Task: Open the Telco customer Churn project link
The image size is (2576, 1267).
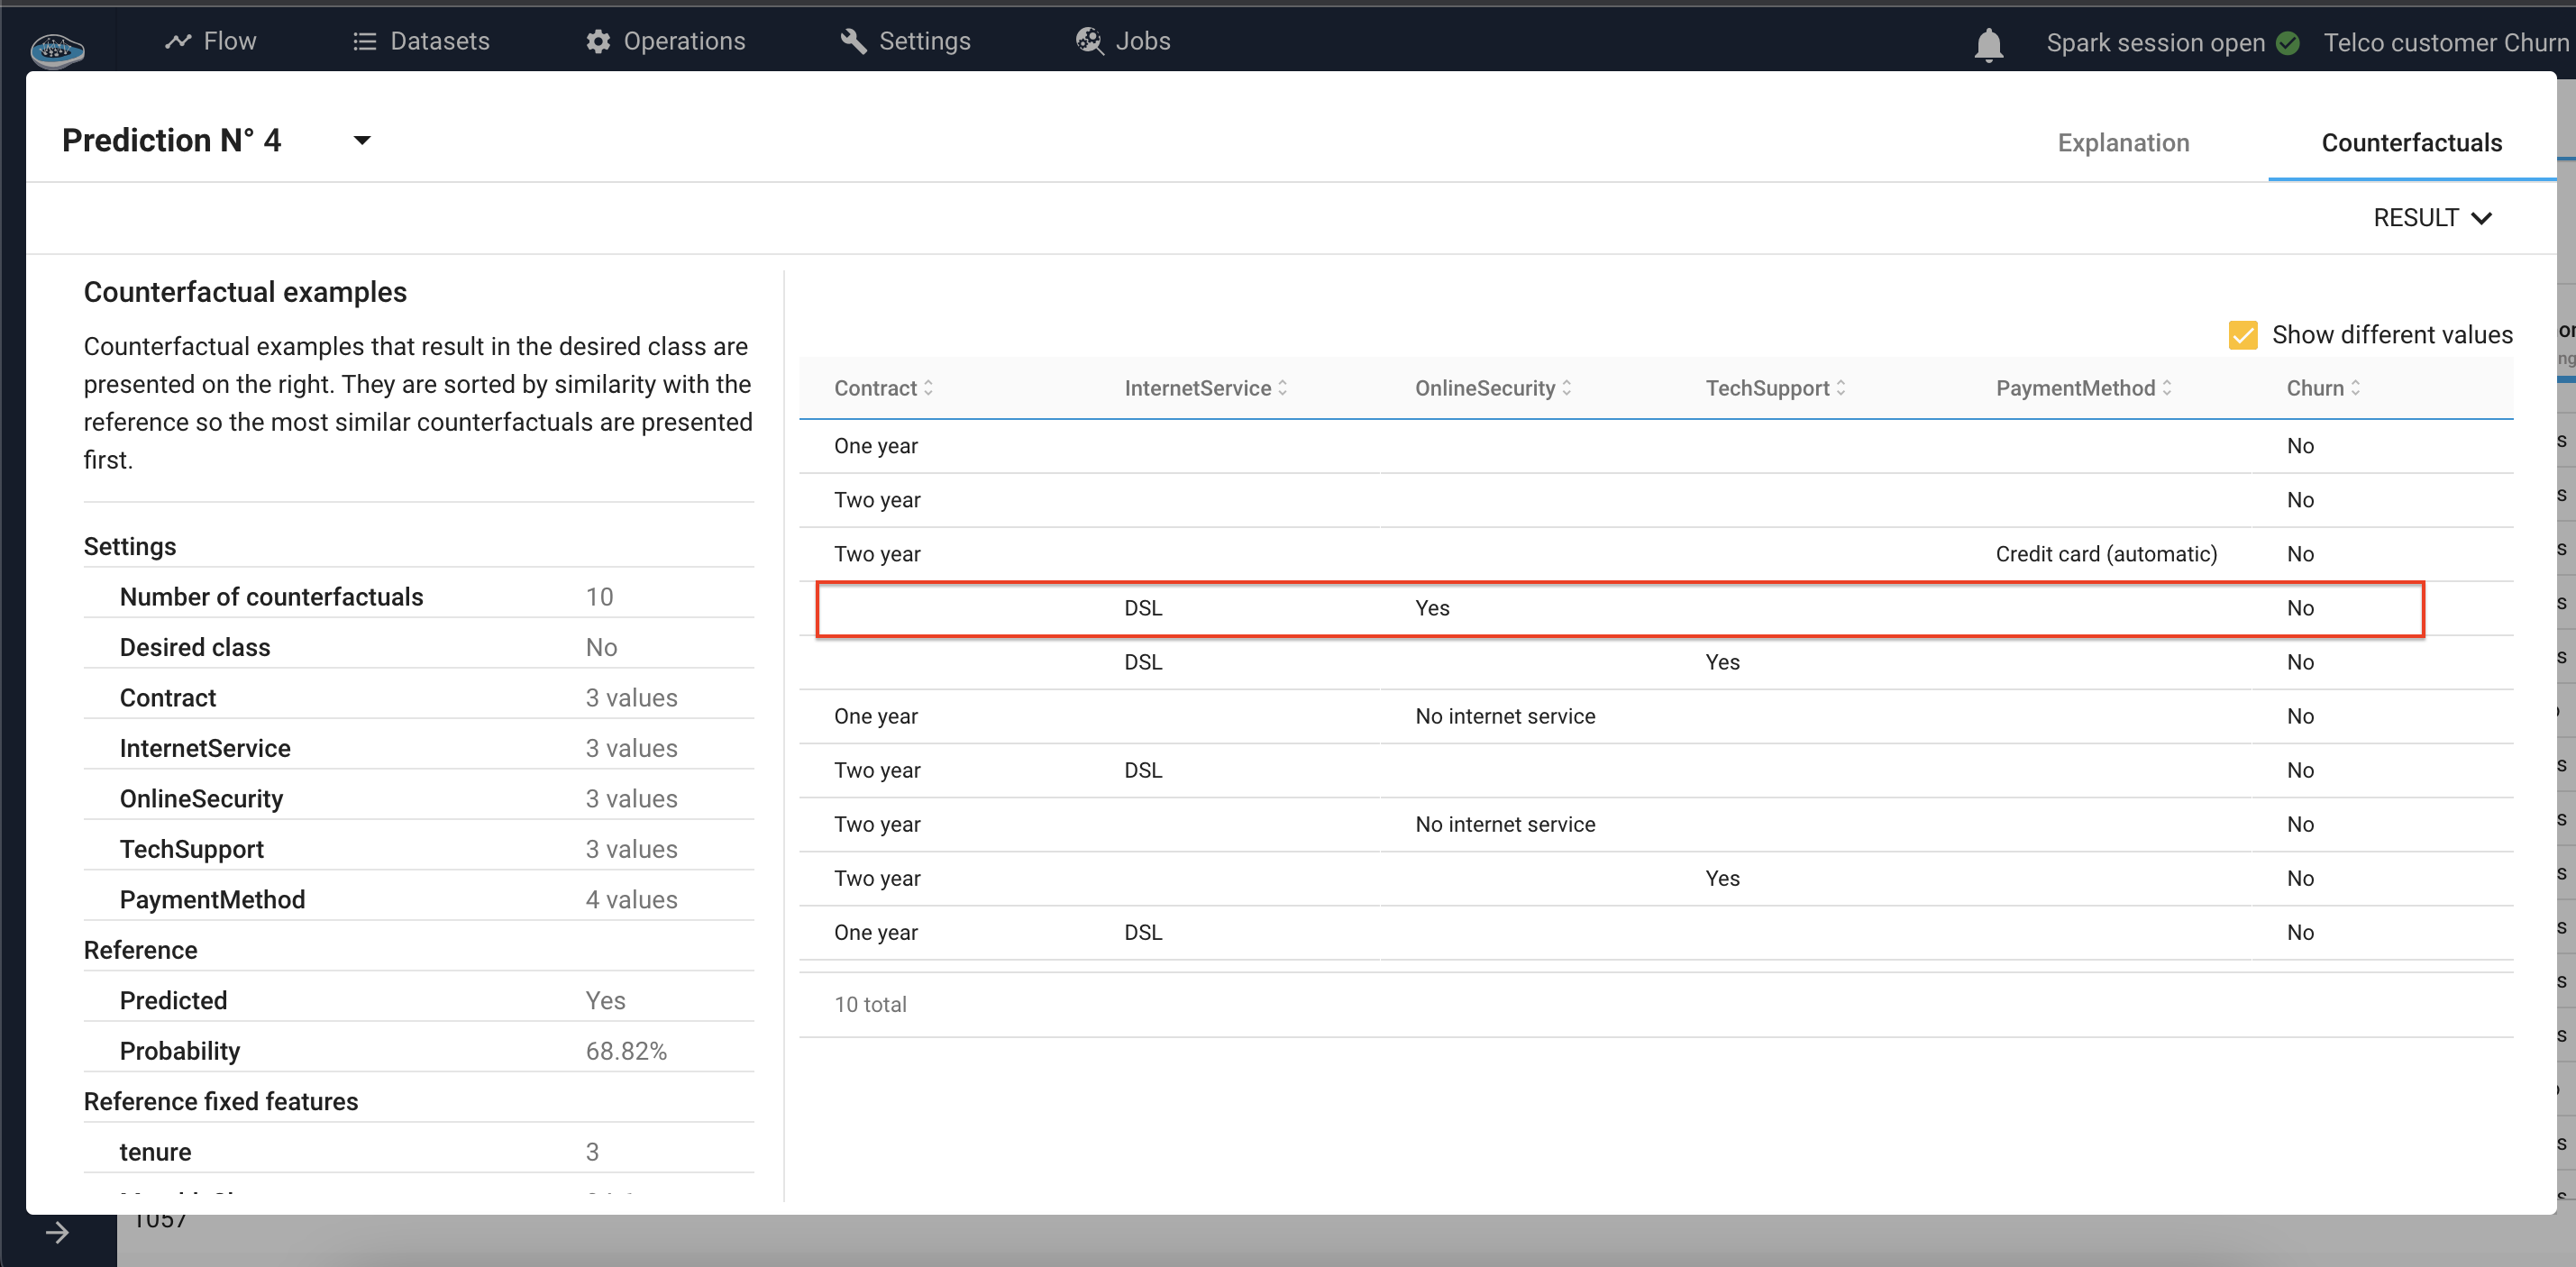Action: [2446, 43]
